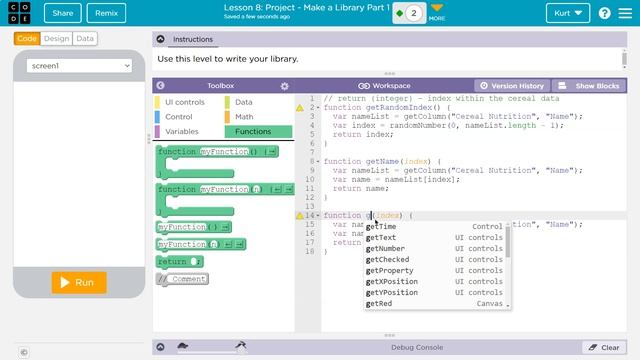This screenshot has width=640, height=360.
Task: Click the Comment block
Action: (182, 279)
